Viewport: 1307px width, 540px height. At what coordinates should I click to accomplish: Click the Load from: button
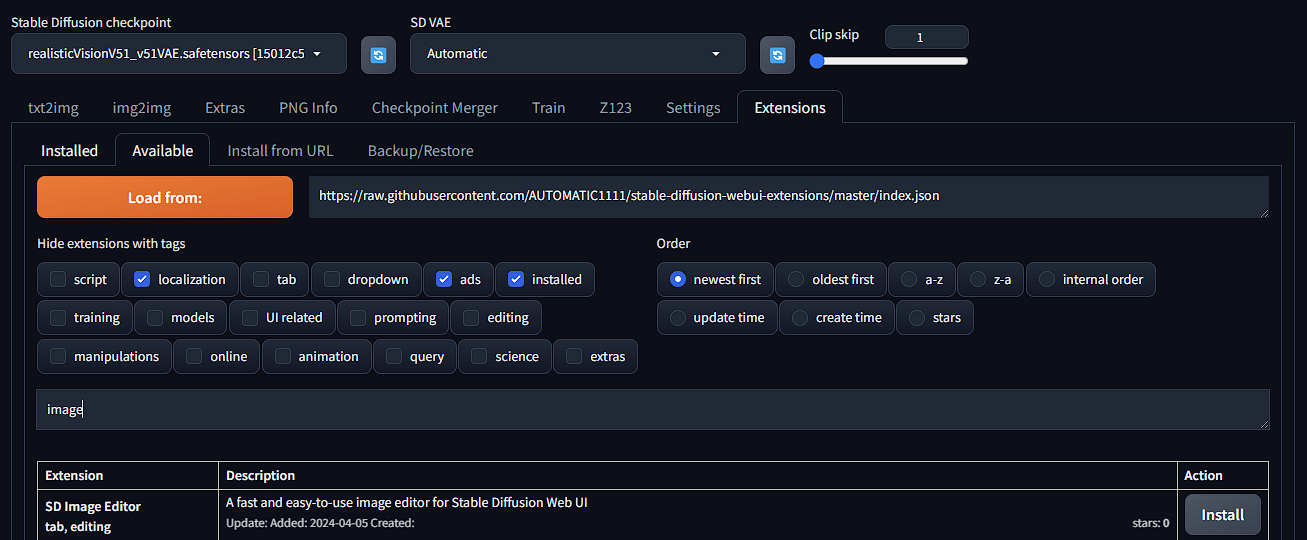165,197
